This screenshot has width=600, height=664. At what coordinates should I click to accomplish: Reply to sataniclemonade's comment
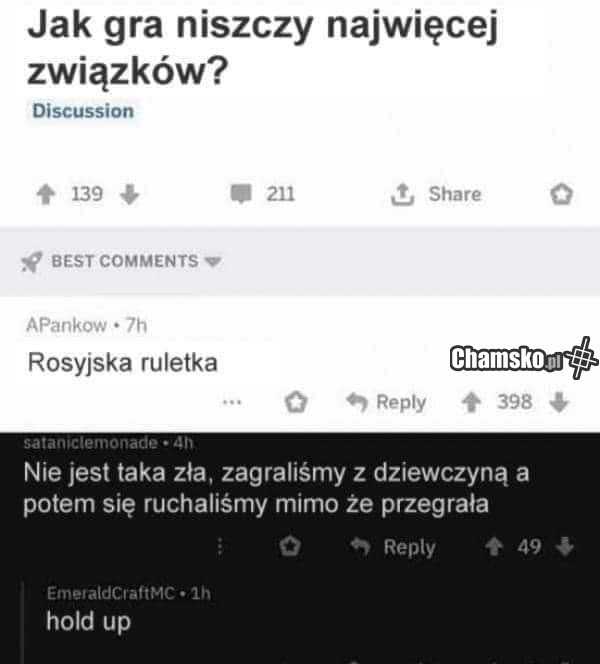click(x=393, y=547)
